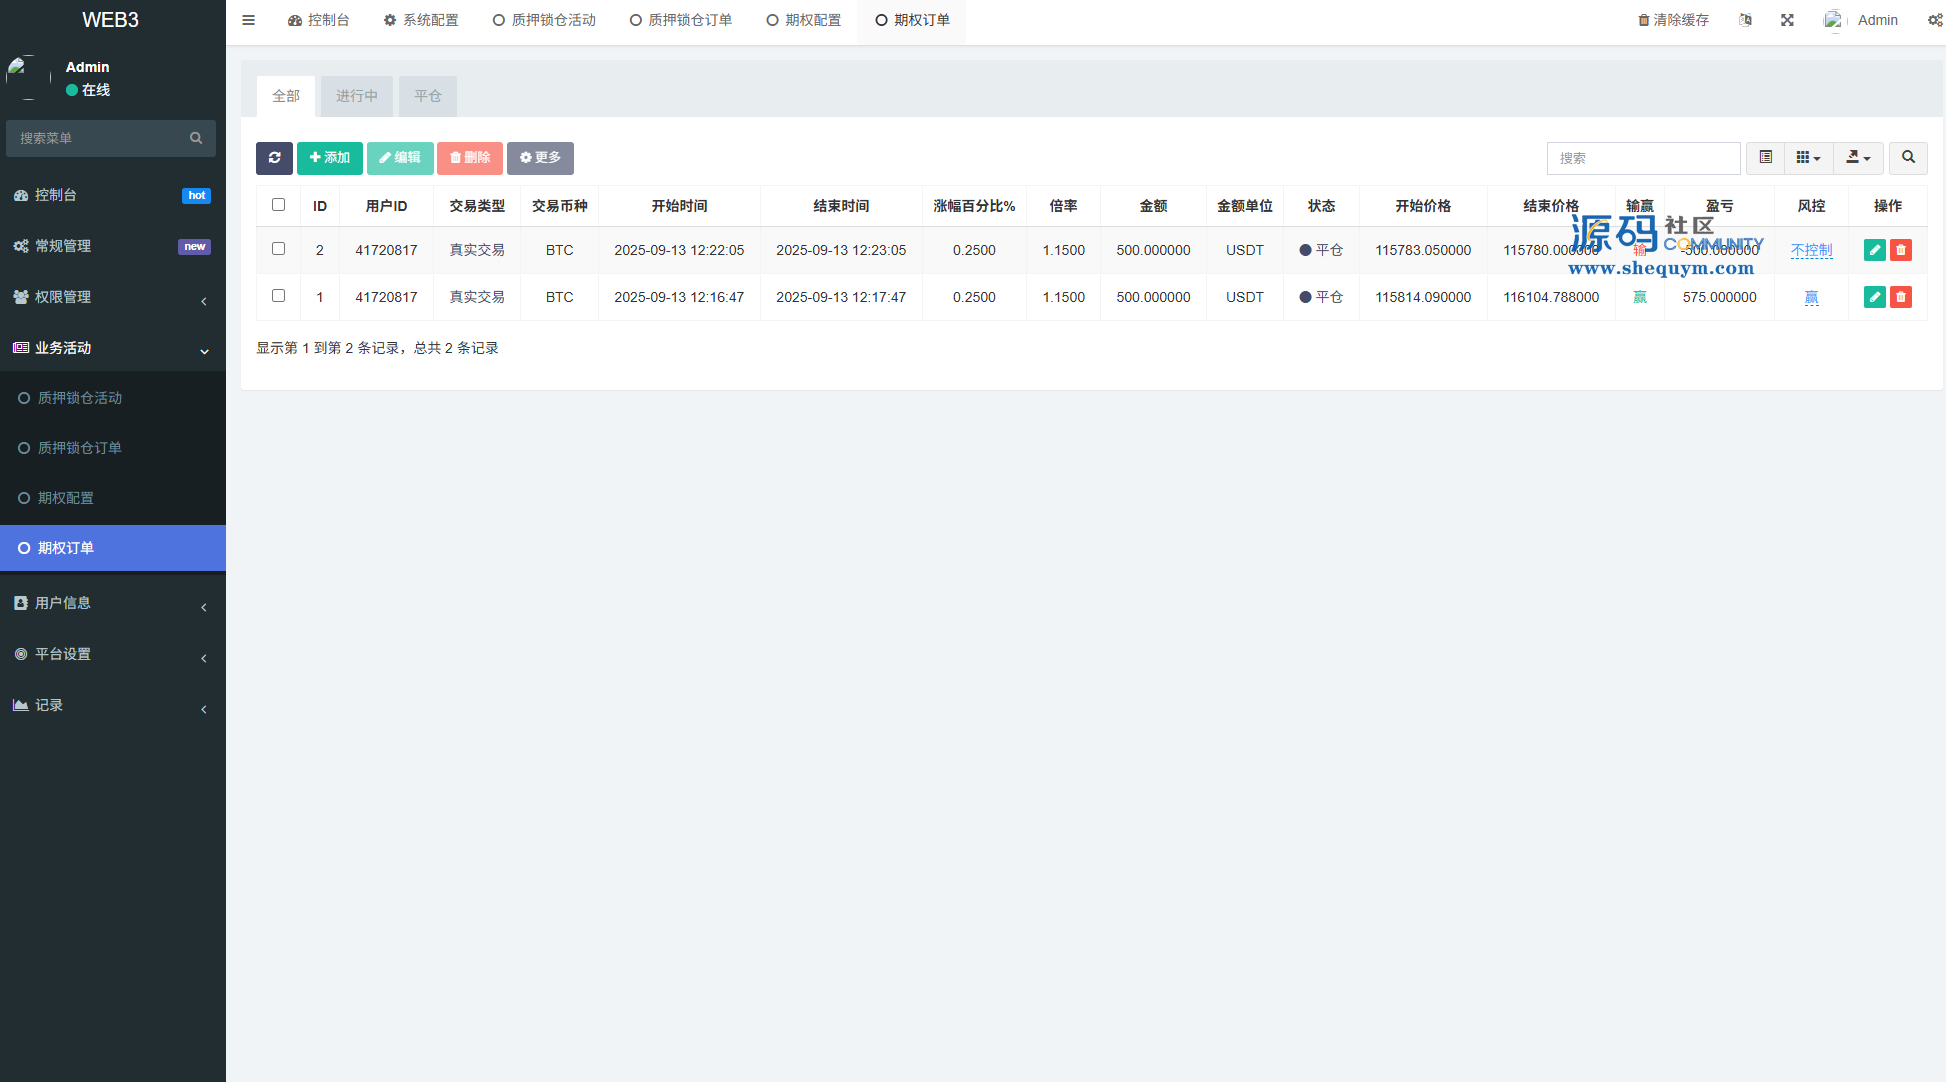The width and height of the screenshot is (1946, 1082).
Task: Click the magnifier search button beside toolbar
Action: pos(1908,158)
